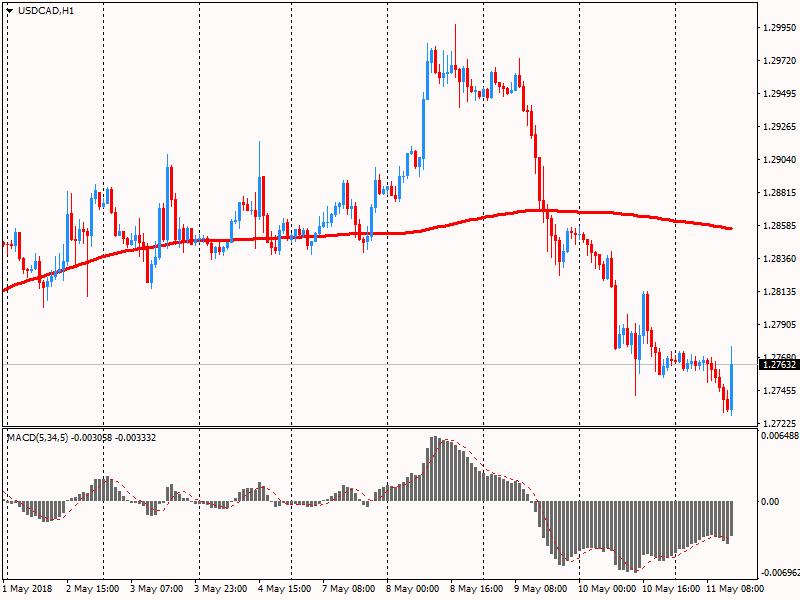Click the 4 May 15:00 time label
800x600 pixels.
pyautogui.click(x=284, y=589)
